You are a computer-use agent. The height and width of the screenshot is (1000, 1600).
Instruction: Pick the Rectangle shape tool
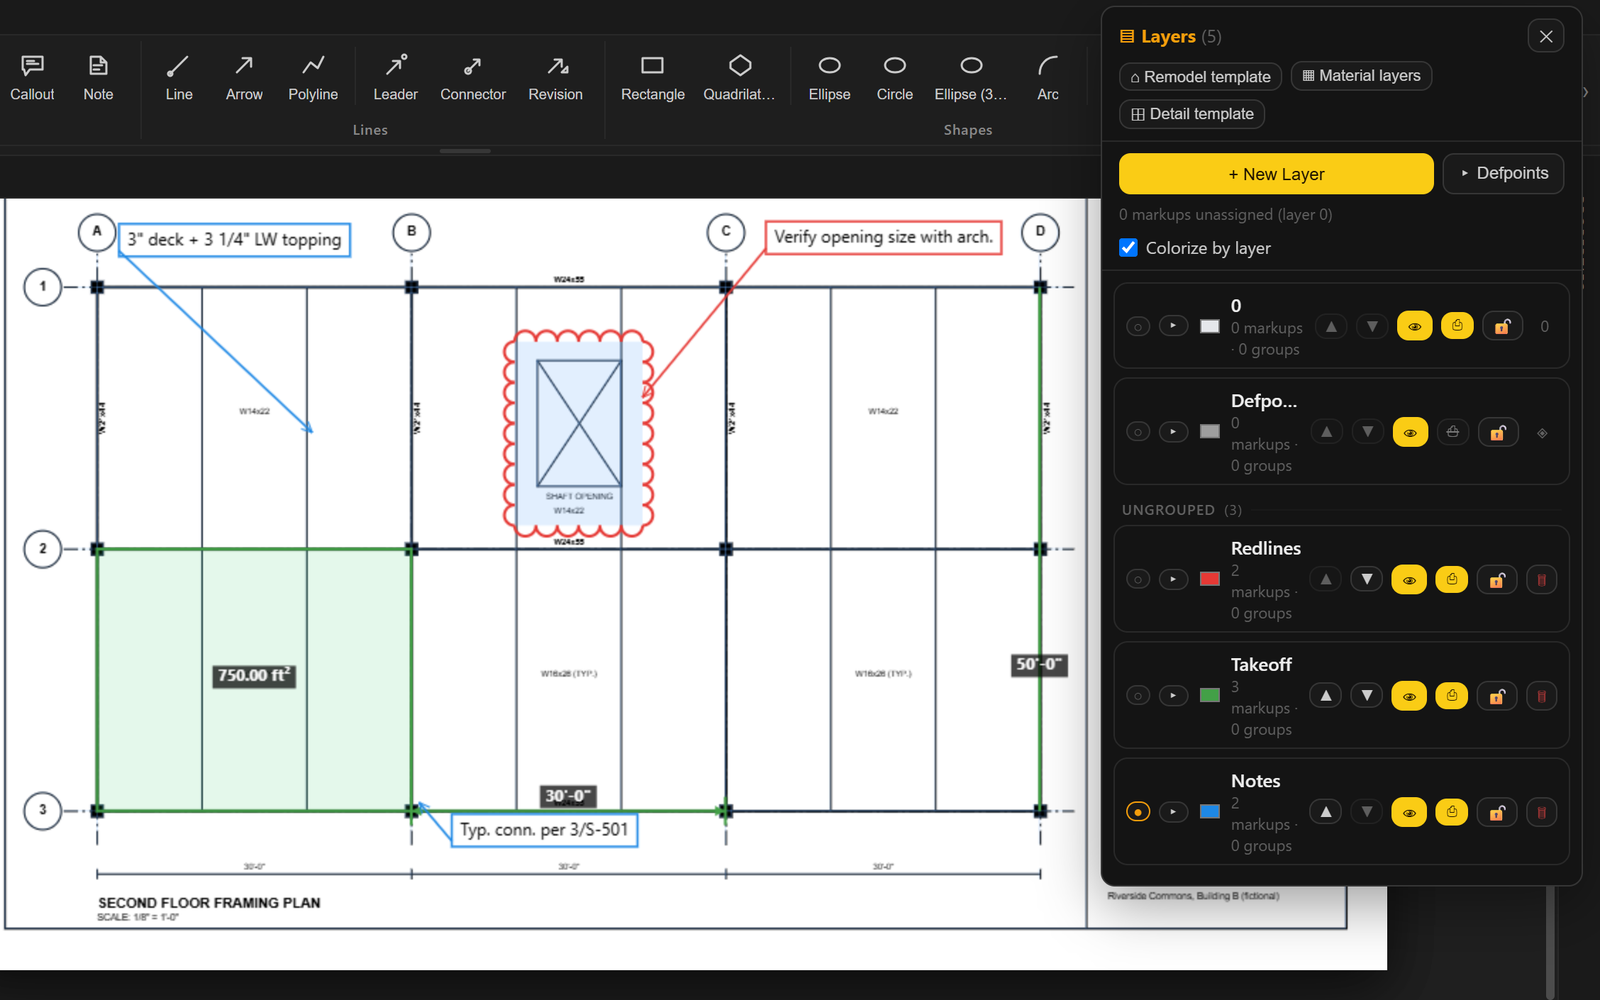click(653, 78)
